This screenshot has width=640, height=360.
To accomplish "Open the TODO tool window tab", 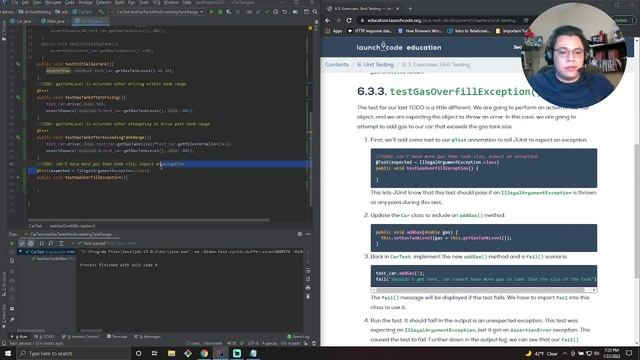I will point(44,337).
